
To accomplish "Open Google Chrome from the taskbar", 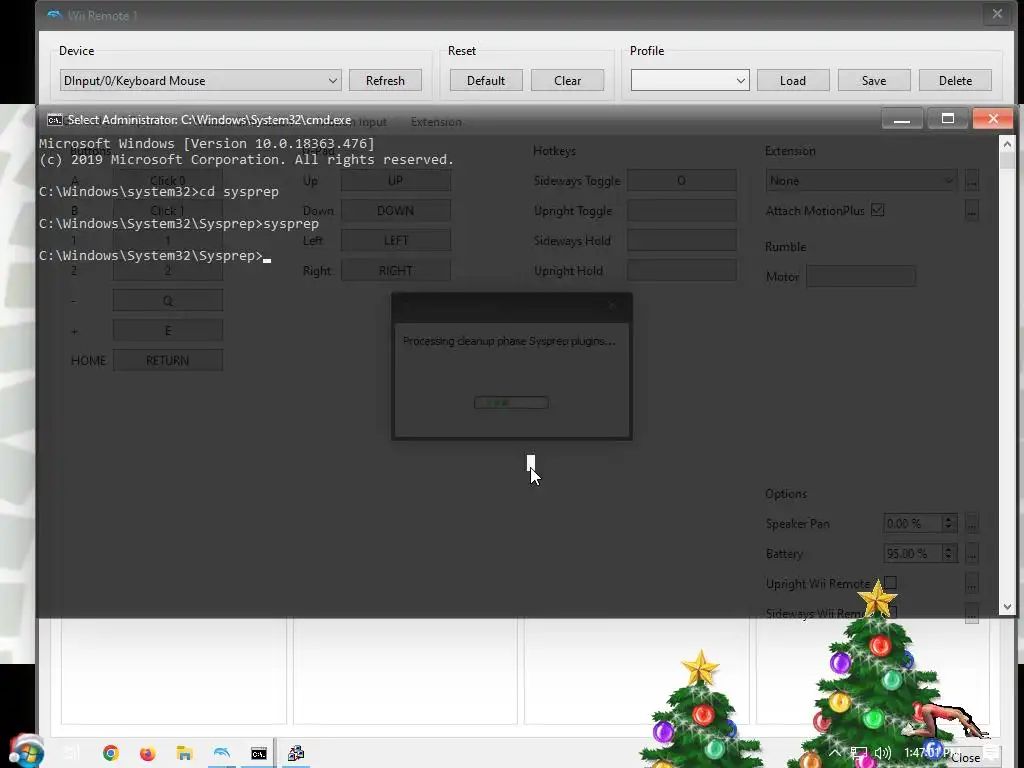I will (x=111, y=753).
